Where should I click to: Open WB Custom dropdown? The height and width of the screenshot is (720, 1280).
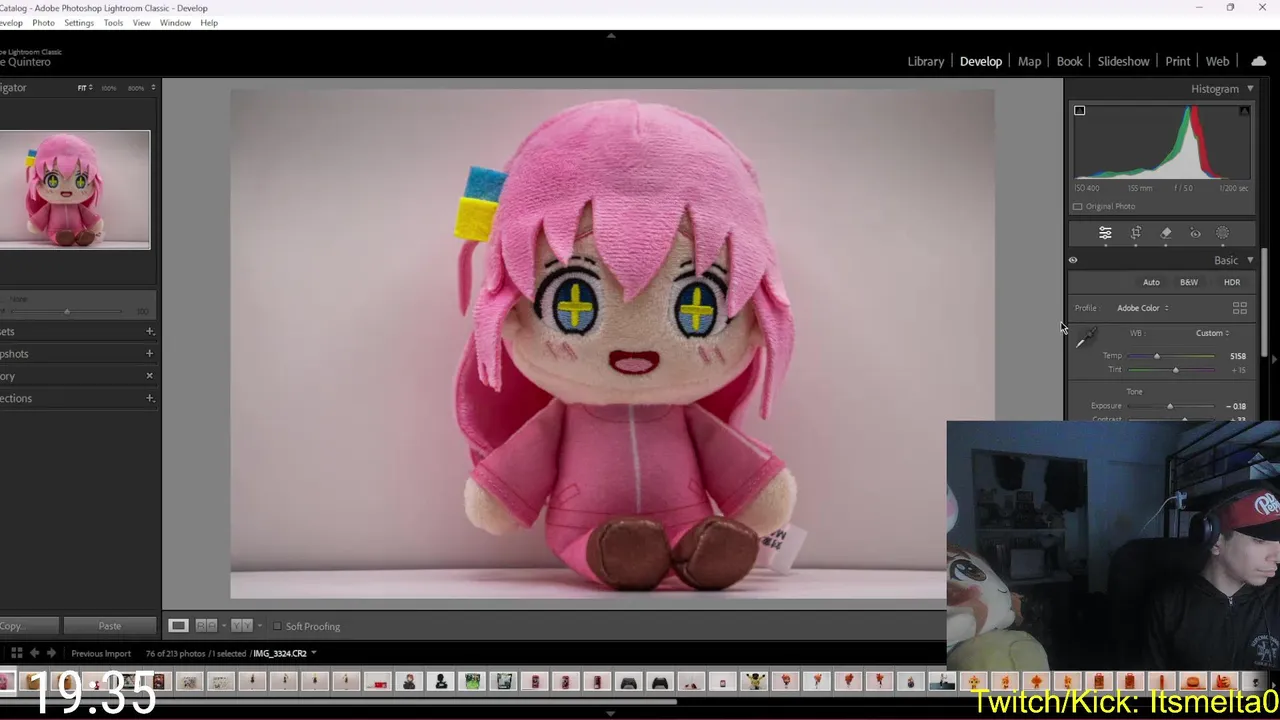(1212, 333)
